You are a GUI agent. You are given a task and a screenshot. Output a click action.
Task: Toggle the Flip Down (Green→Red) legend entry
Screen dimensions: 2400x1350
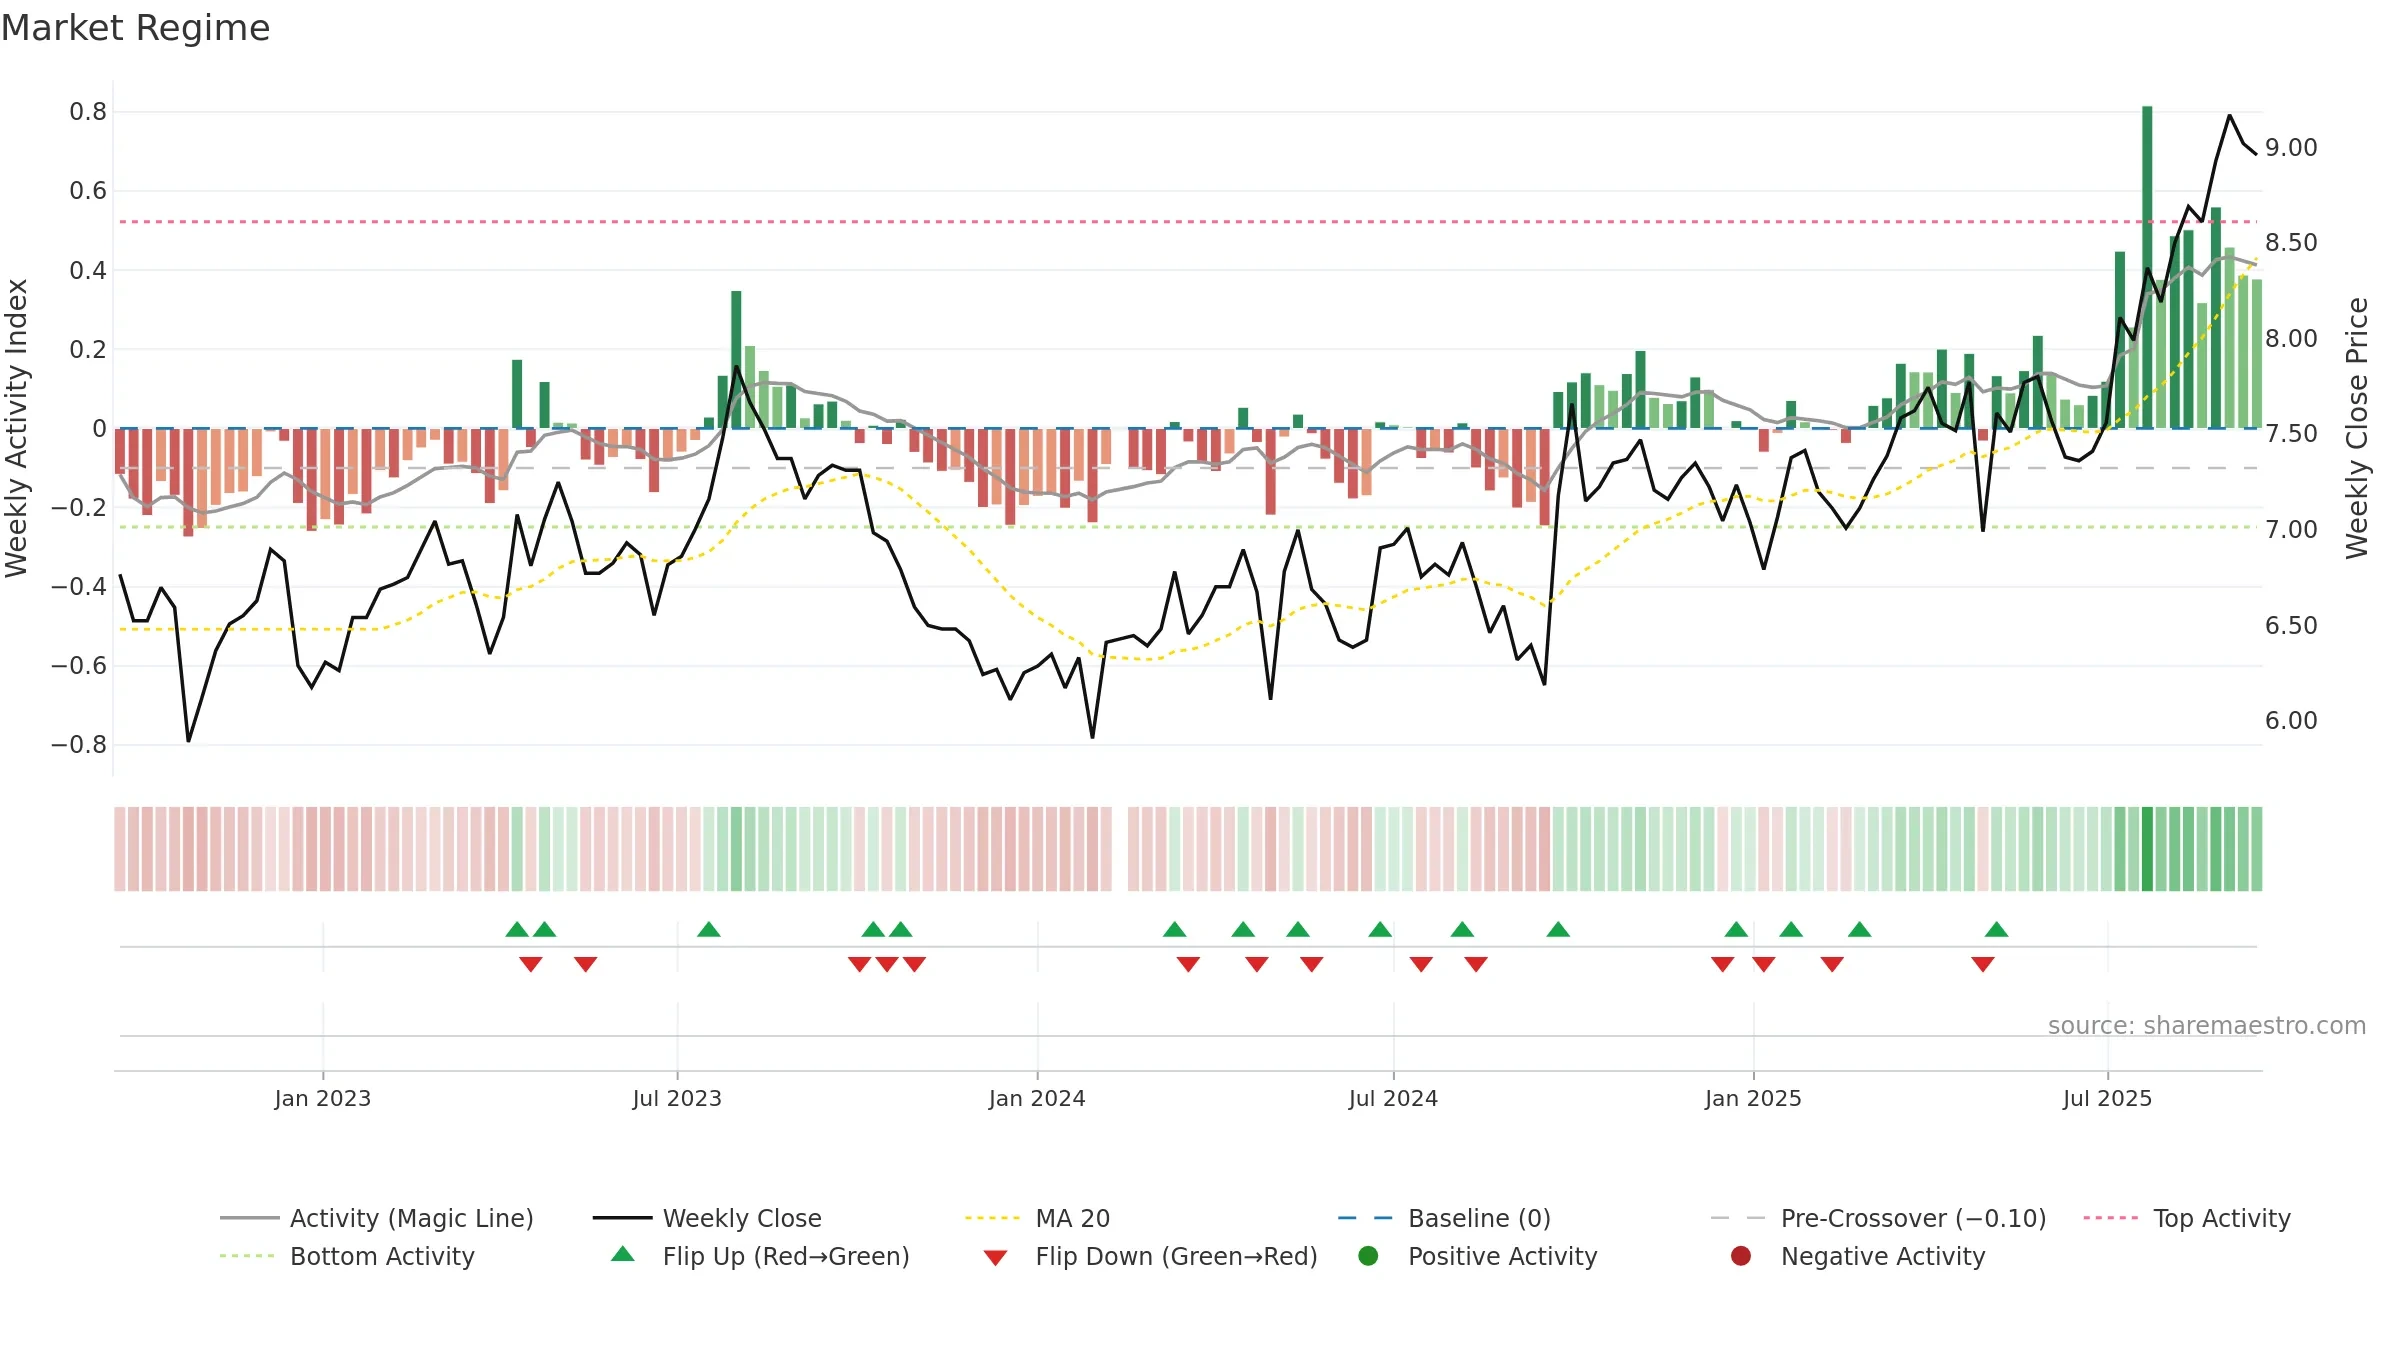[1150, 1256]
